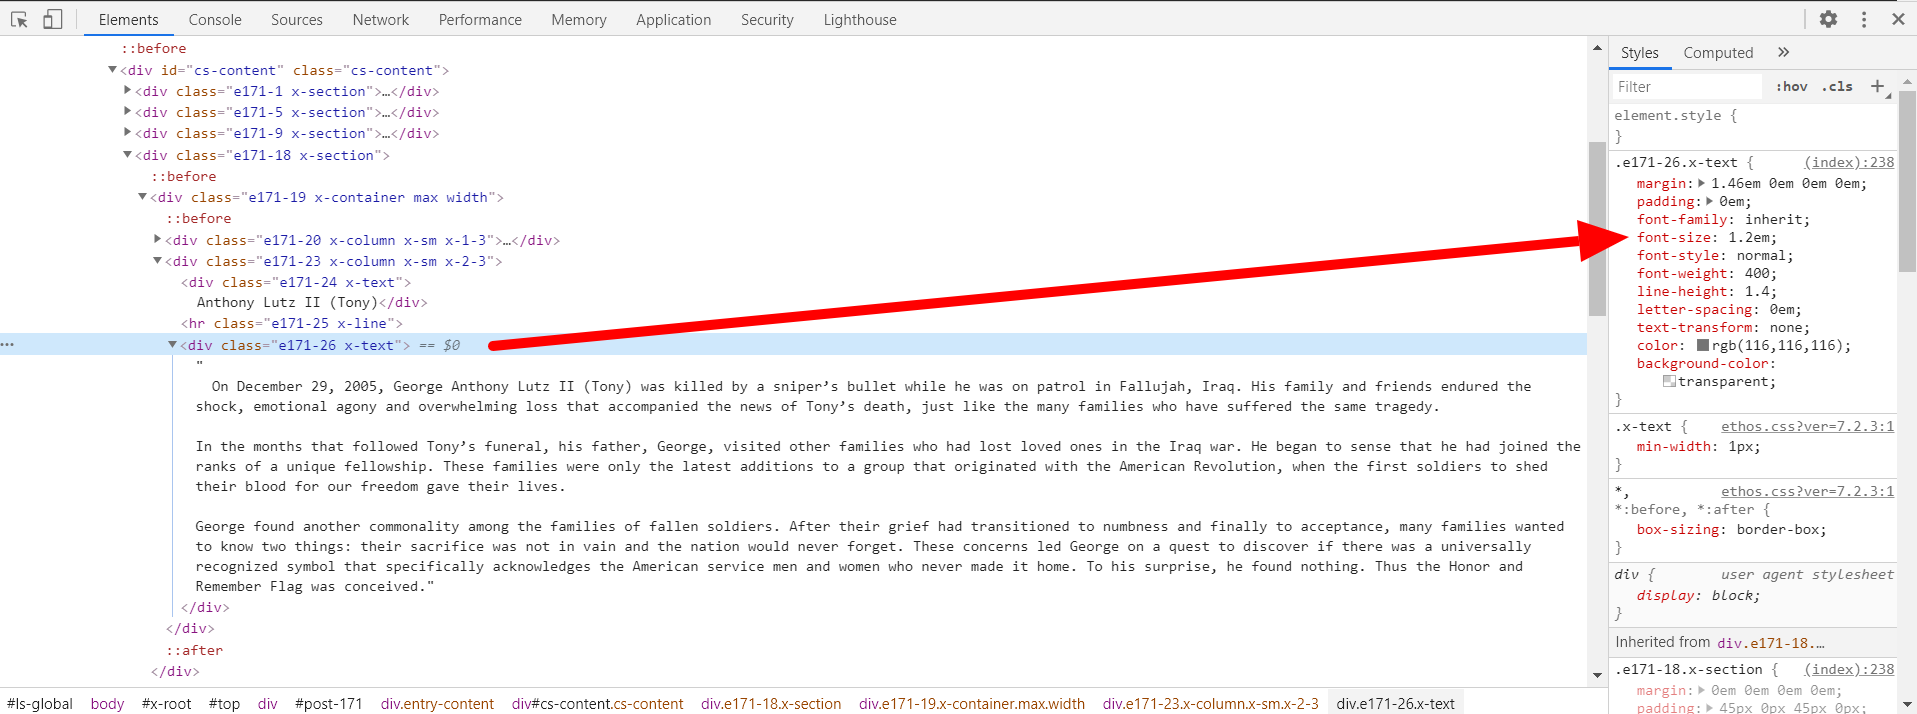The height and width of the screenshot is (714, 1917).
Task: Expand the margin shorthand property triangle
Action: pos(1701,183)
